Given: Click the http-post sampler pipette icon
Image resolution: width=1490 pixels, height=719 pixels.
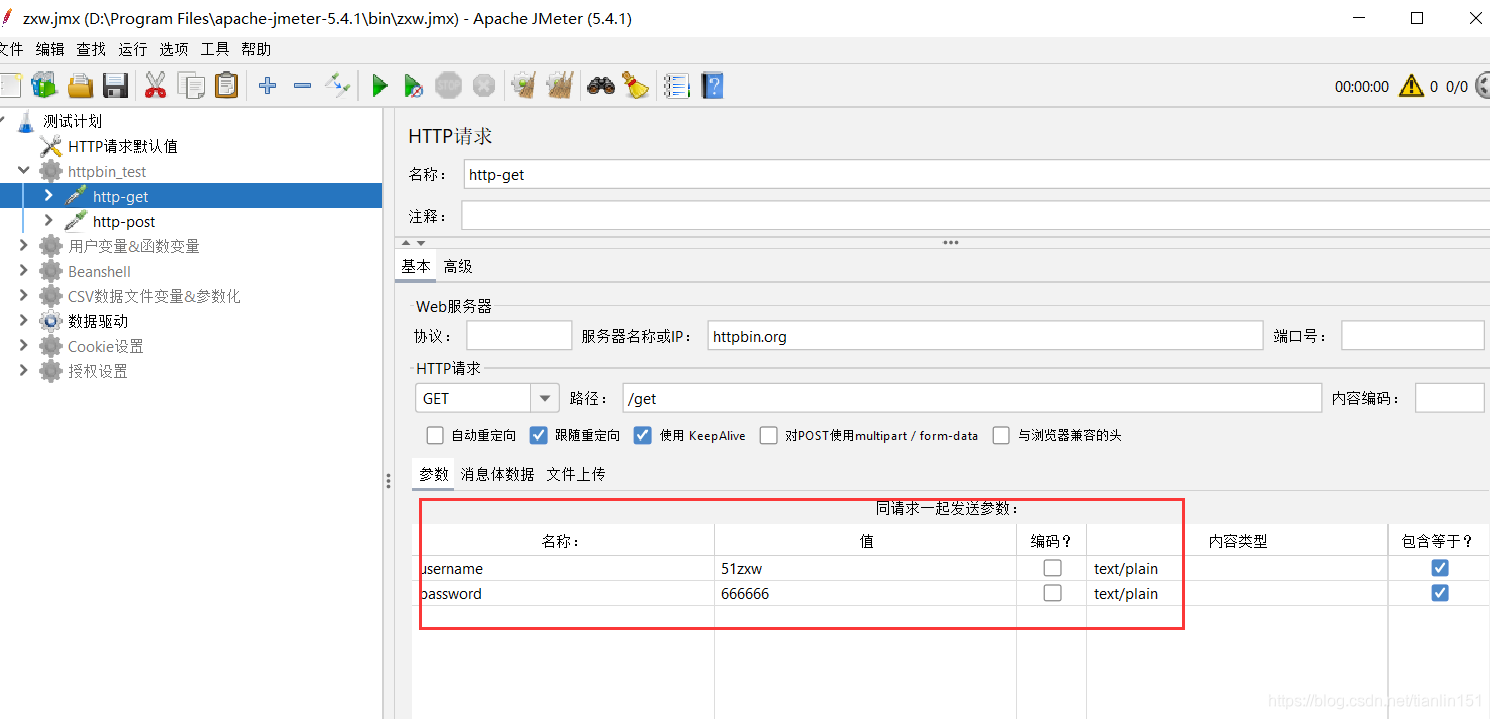Looking at the screenshot, I should (x=76, y=221).
